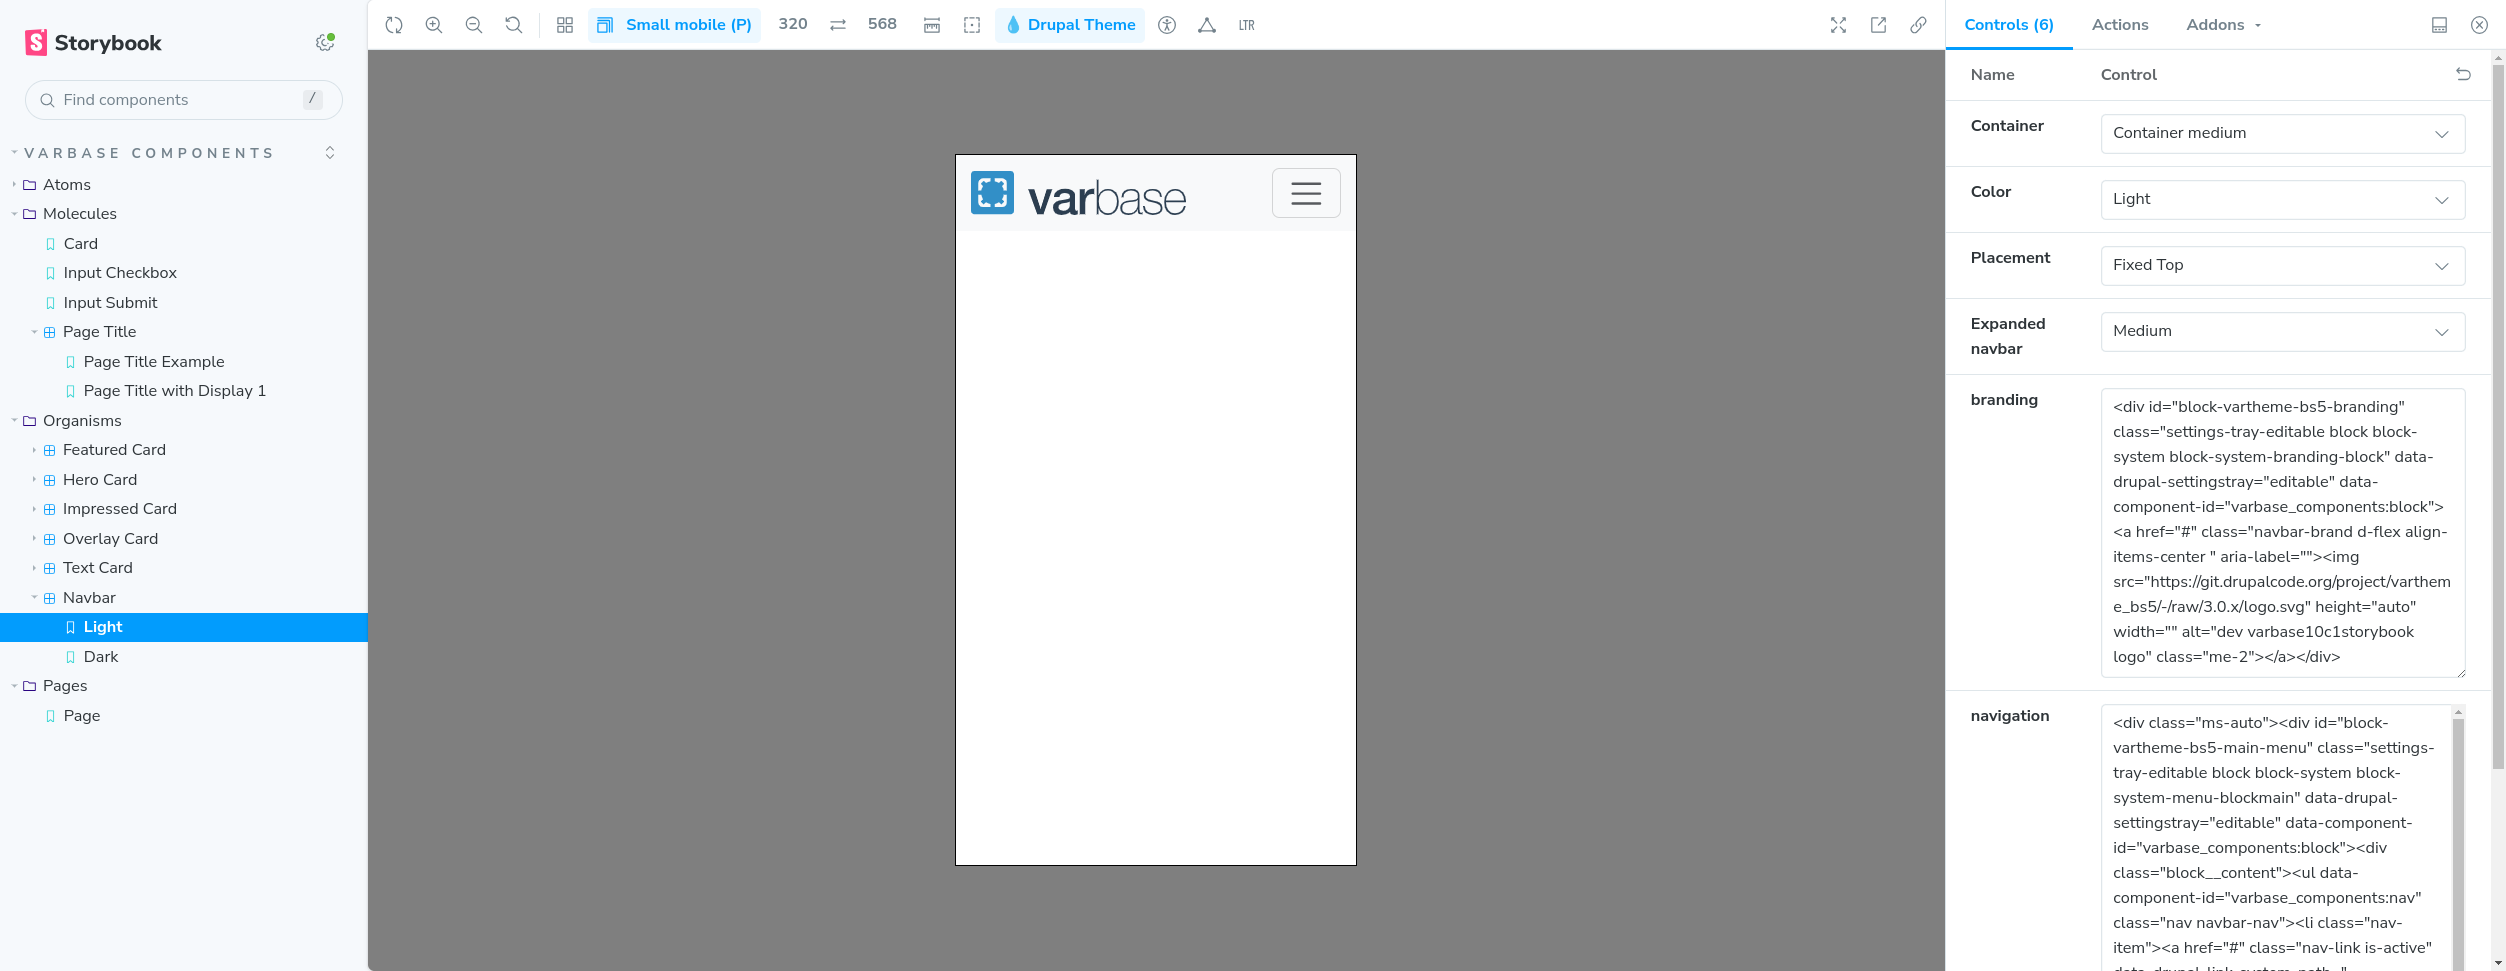
Task: Reset the preview zoom level
Action: pos(514,25)
